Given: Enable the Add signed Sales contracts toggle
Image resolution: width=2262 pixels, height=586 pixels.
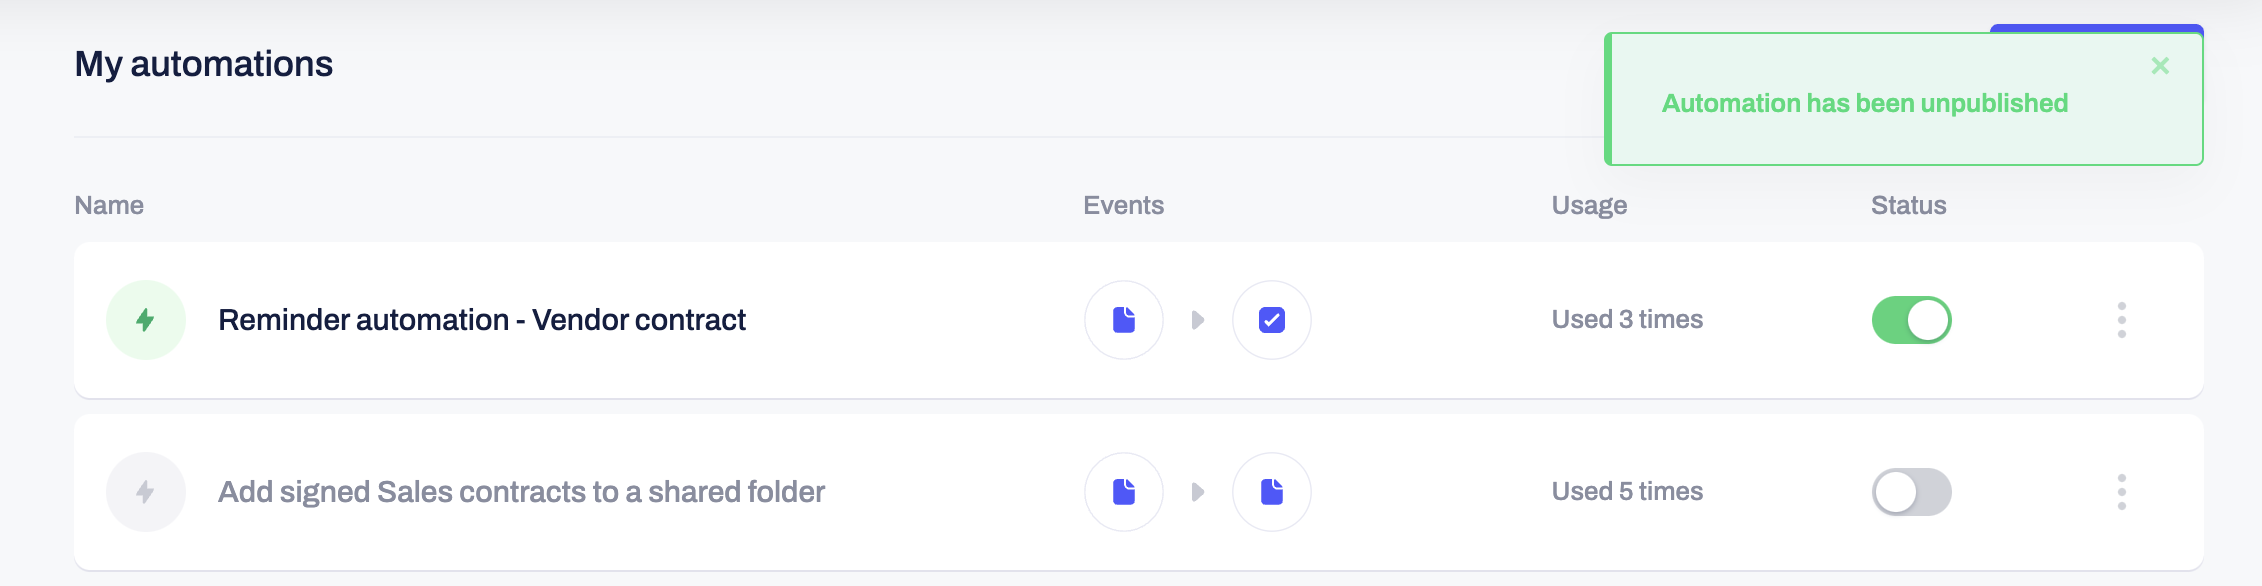Looking at the screenshot, I should point(1911,492).
